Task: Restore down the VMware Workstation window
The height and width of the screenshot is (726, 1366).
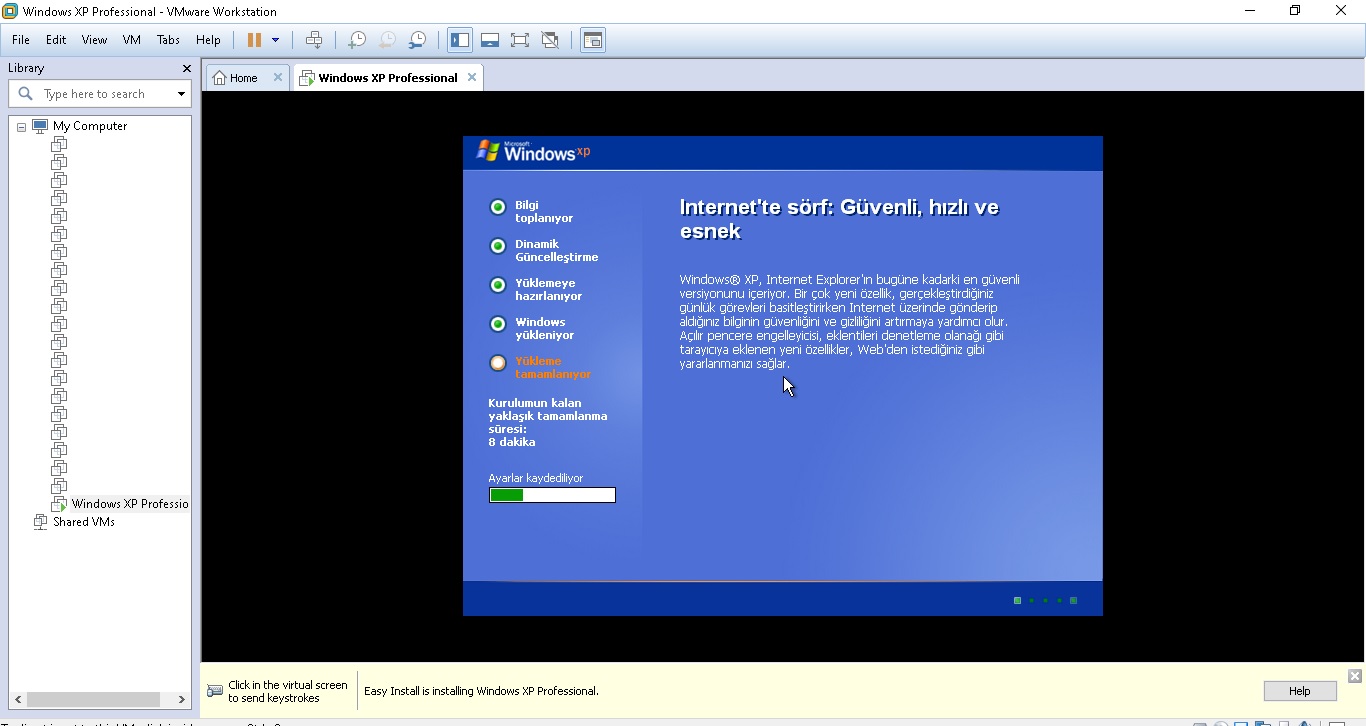Action: (x=1295, y=11)
